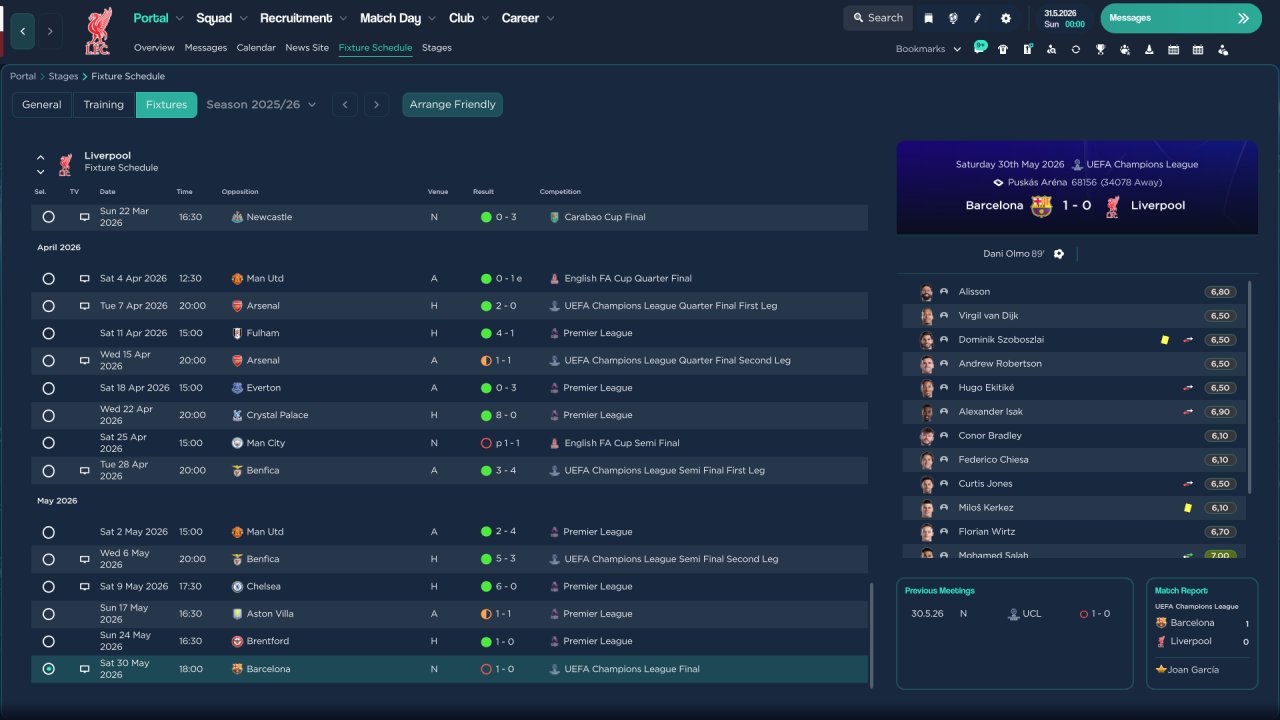Click the Arrange Friendly button
The image size is (1280, 720).
(453, 105)
